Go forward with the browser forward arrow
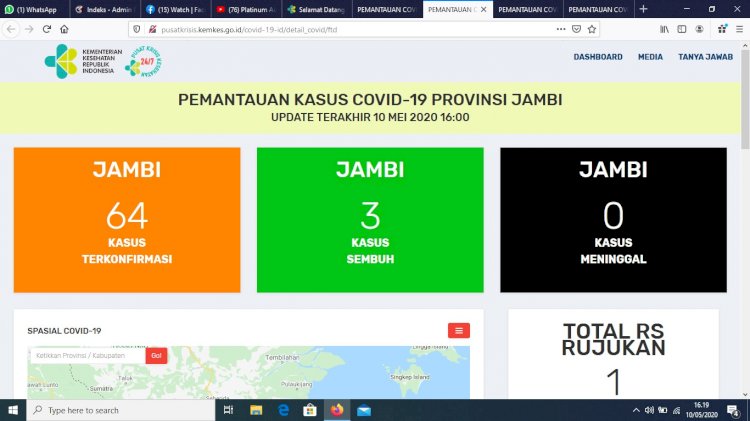Viewport: 750px width, 421px height. [x=29, y=29]
